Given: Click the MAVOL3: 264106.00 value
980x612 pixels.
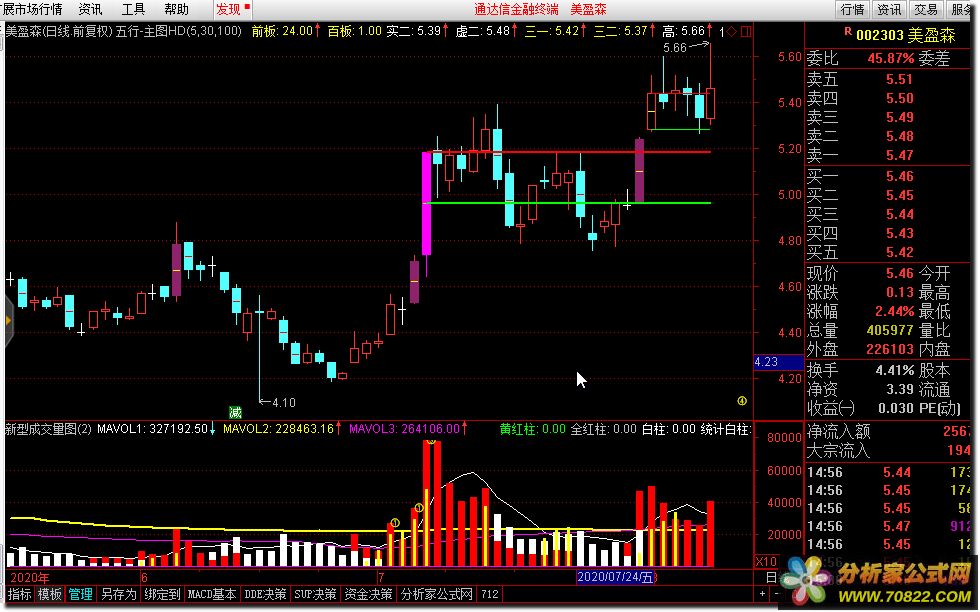Looking at the screenshot, I should tap(404, 429).
